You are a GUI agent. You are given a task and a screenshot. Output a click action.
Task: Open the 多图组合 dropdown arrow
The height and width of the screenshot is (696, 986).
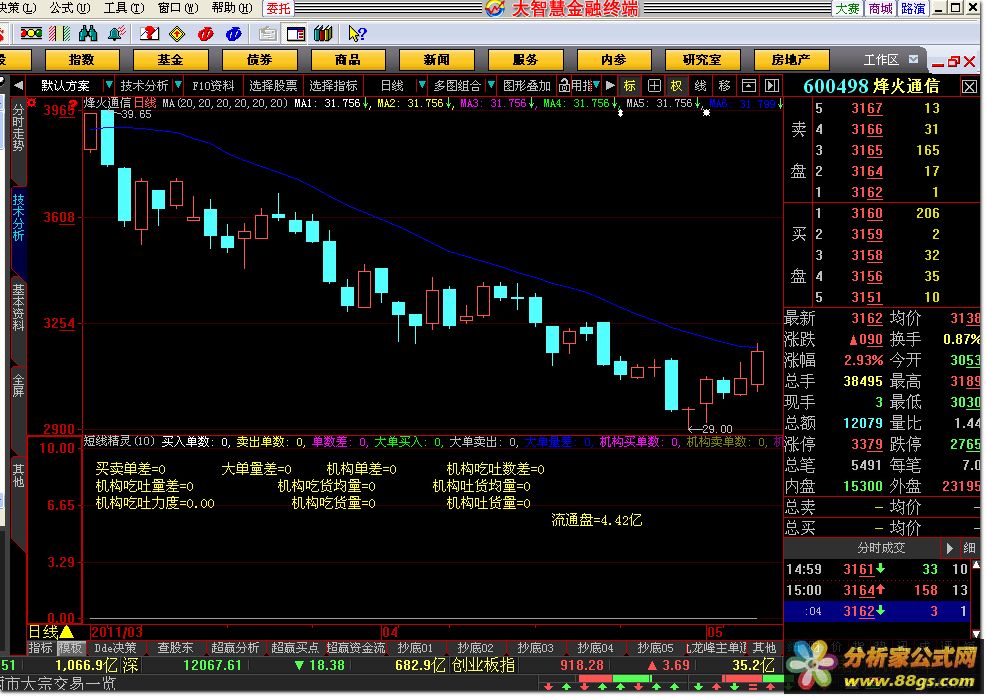pos(491,84)
